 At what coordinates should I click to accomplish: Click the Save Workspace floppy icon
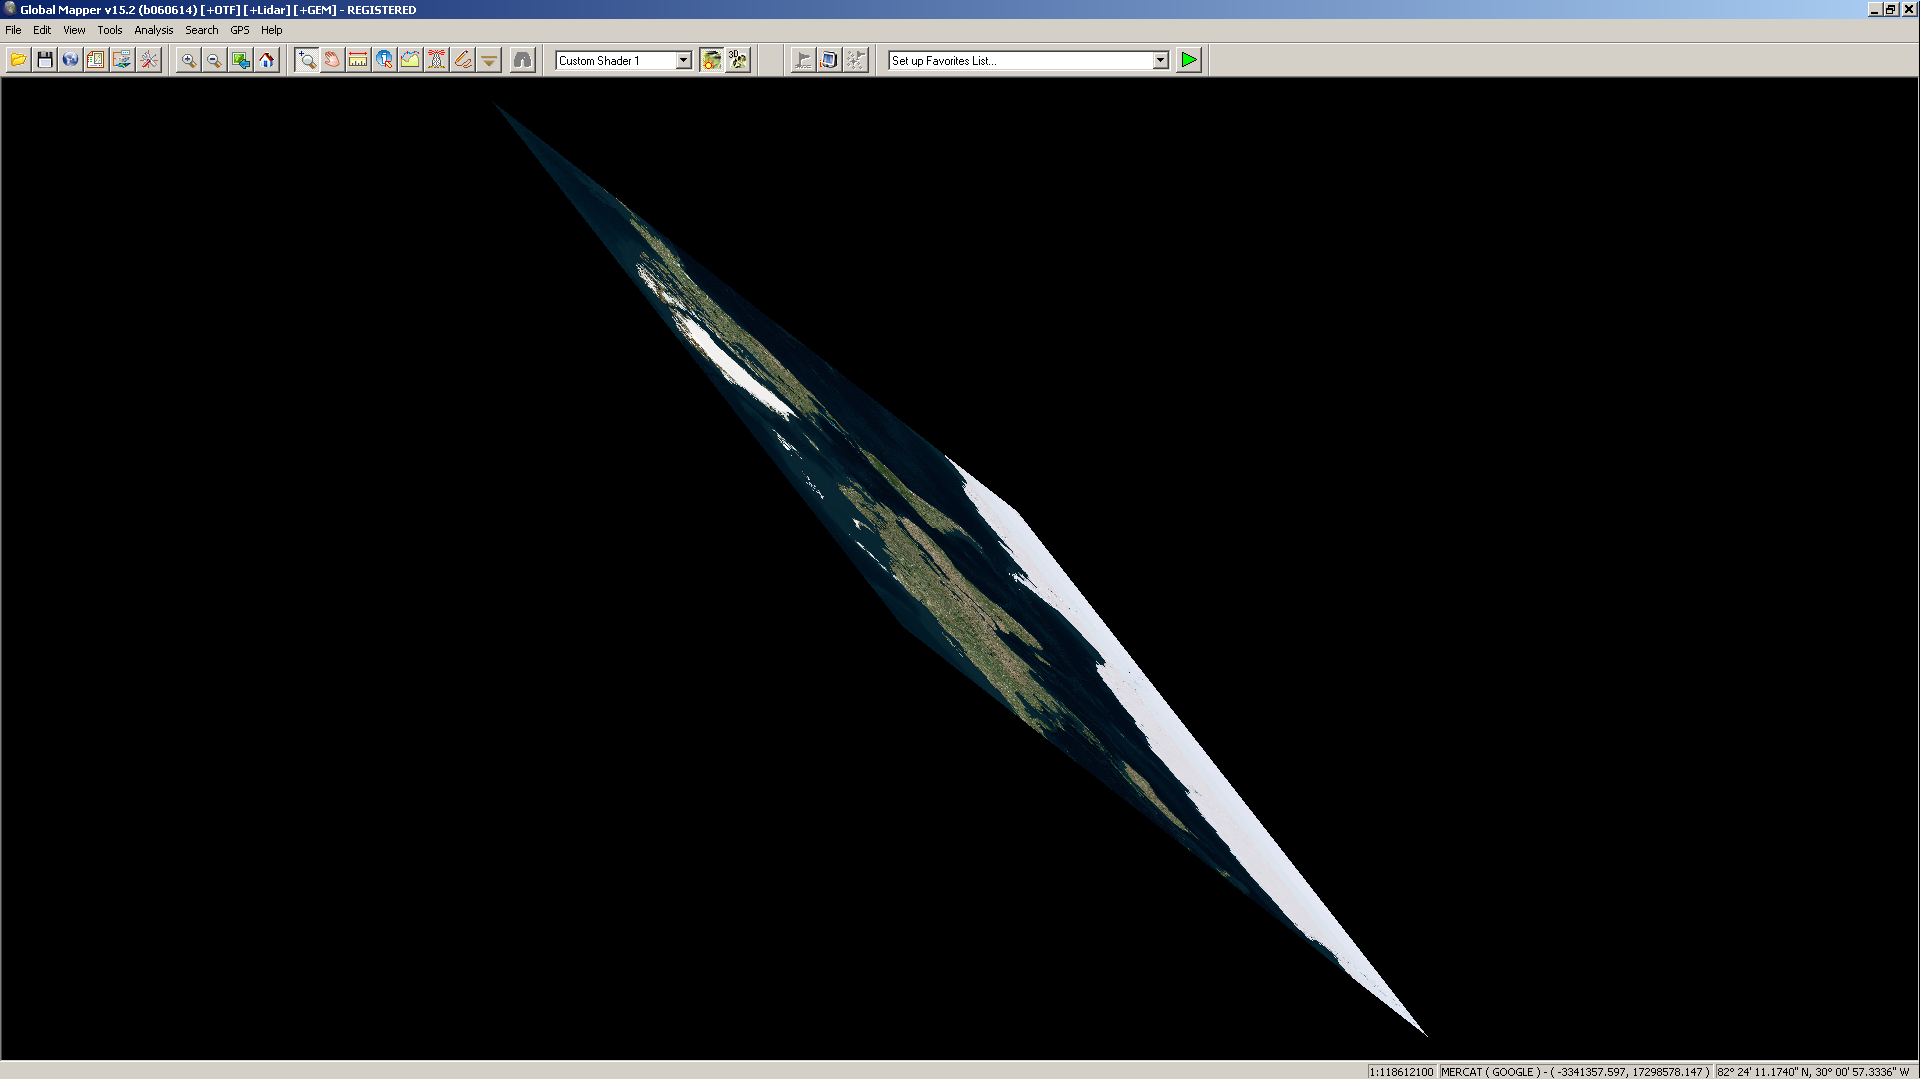[x=44, y=60]
